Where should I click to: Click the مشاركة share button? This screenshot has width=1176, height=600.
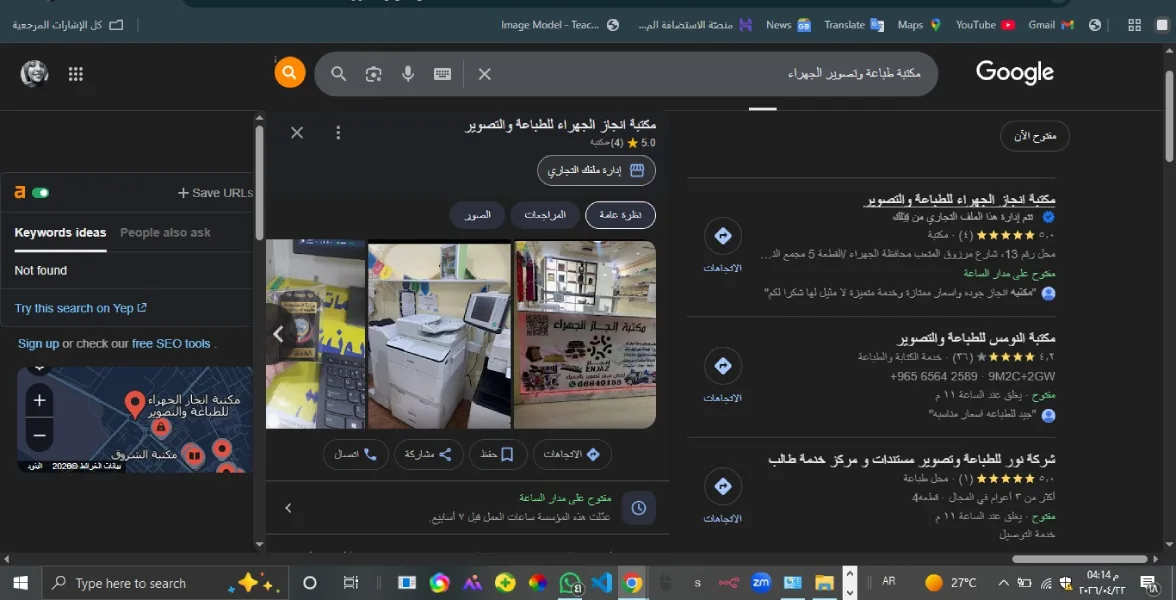(x=429, y=454)
